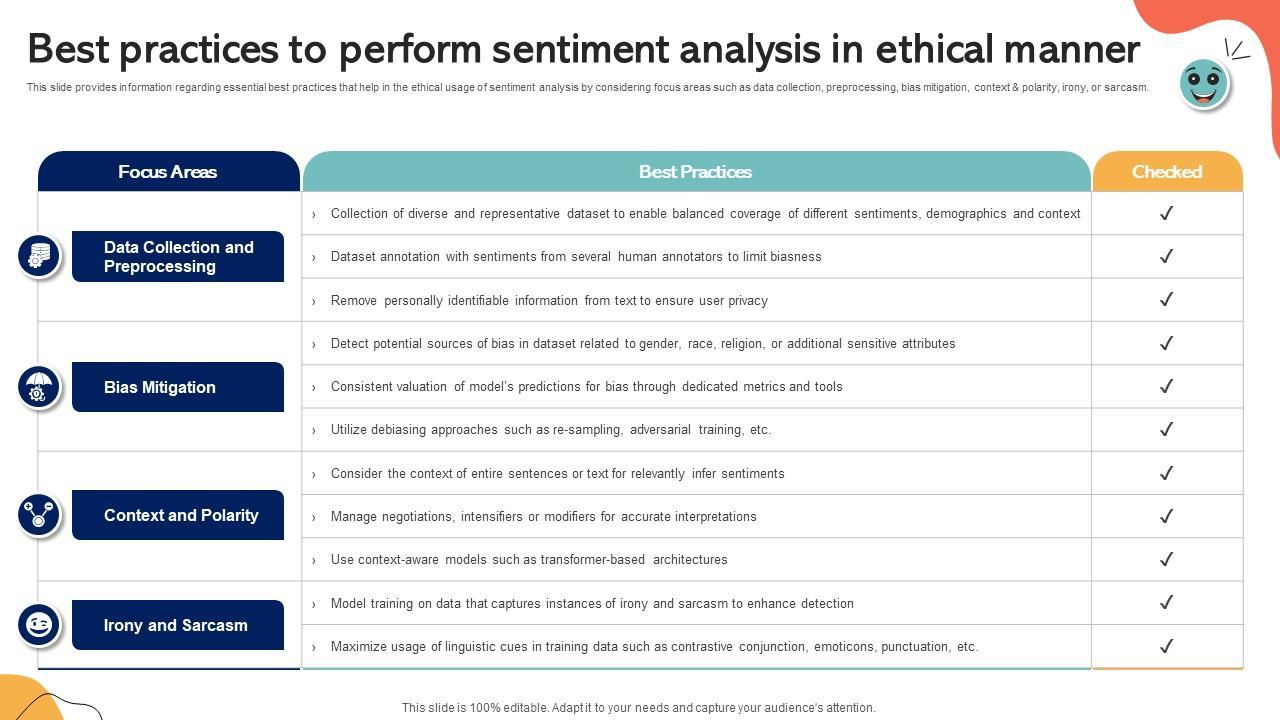Click the checkmark for removing personally identifiable information

click(x=1166, y=299)
